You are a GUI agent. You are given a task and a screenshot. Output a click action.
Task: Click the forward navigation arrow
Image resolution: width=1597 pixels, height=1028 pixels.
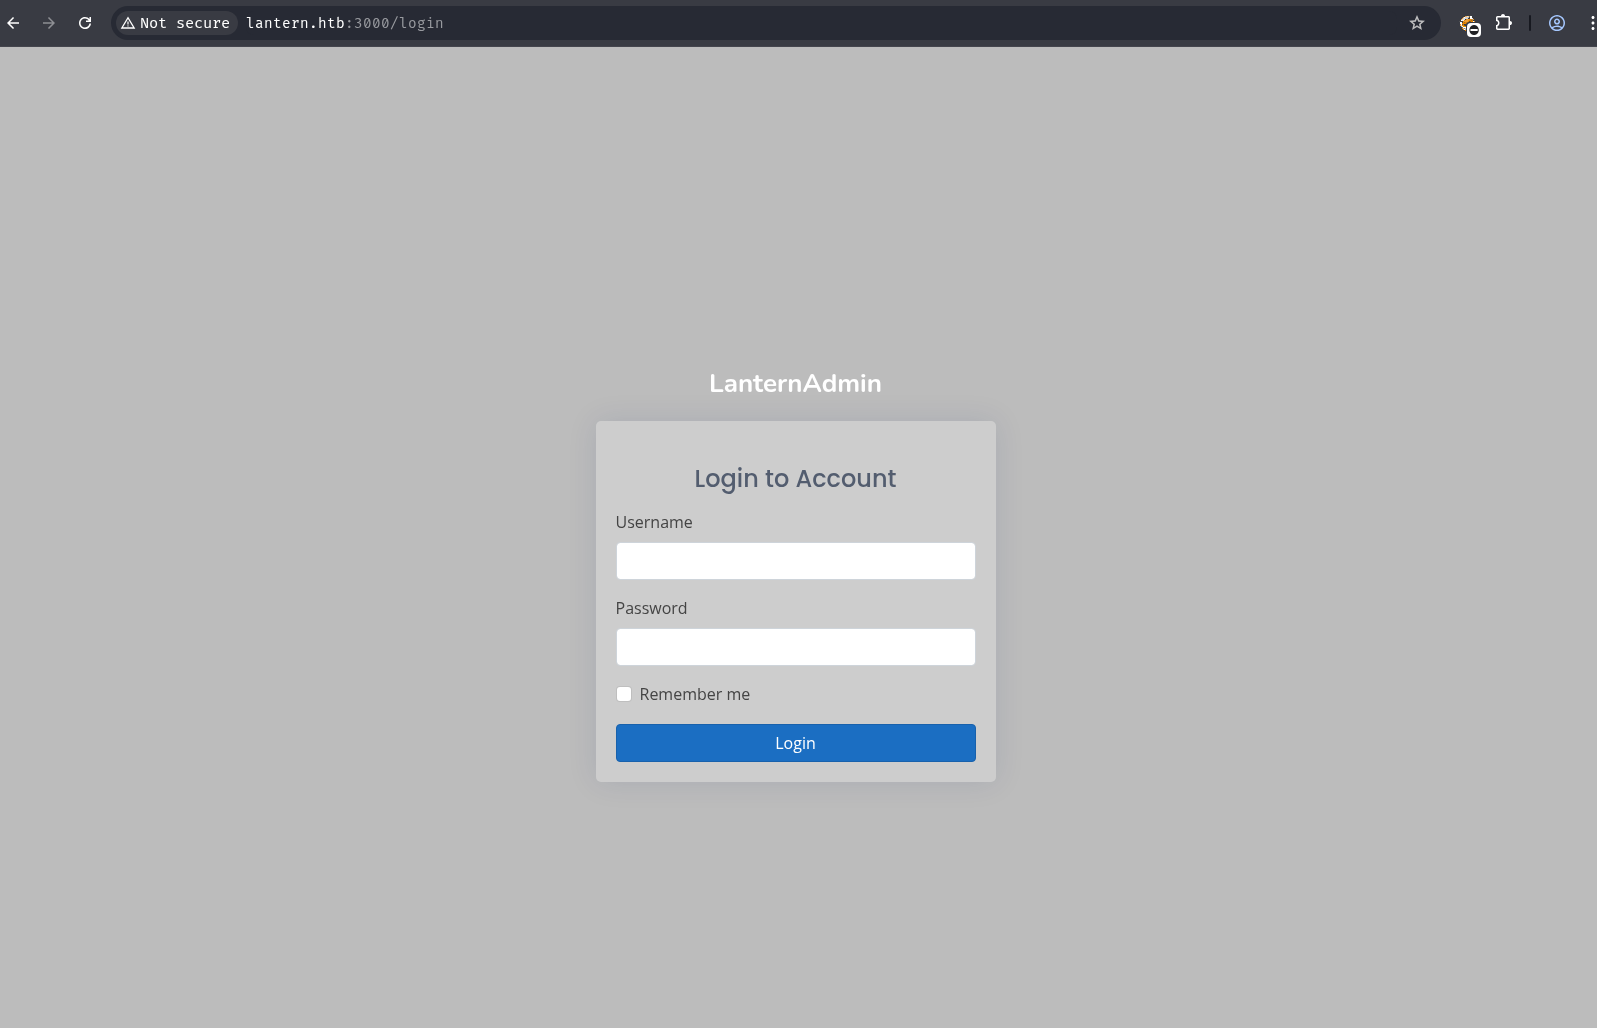[49, 23]
